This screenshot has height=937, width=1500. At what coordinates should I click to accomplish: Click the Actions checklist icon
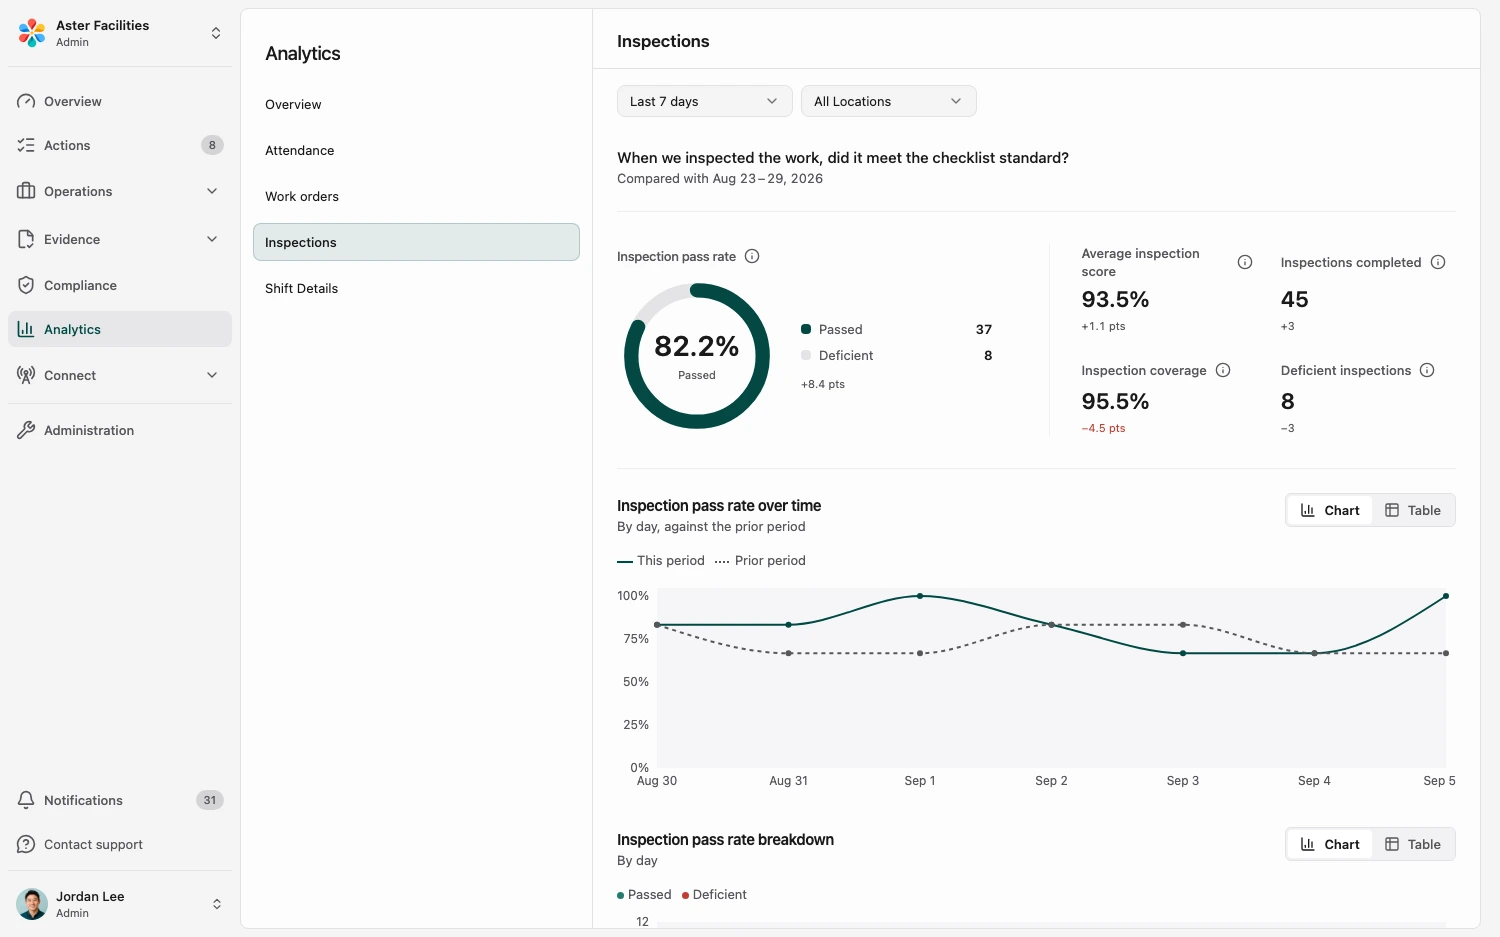26,145
